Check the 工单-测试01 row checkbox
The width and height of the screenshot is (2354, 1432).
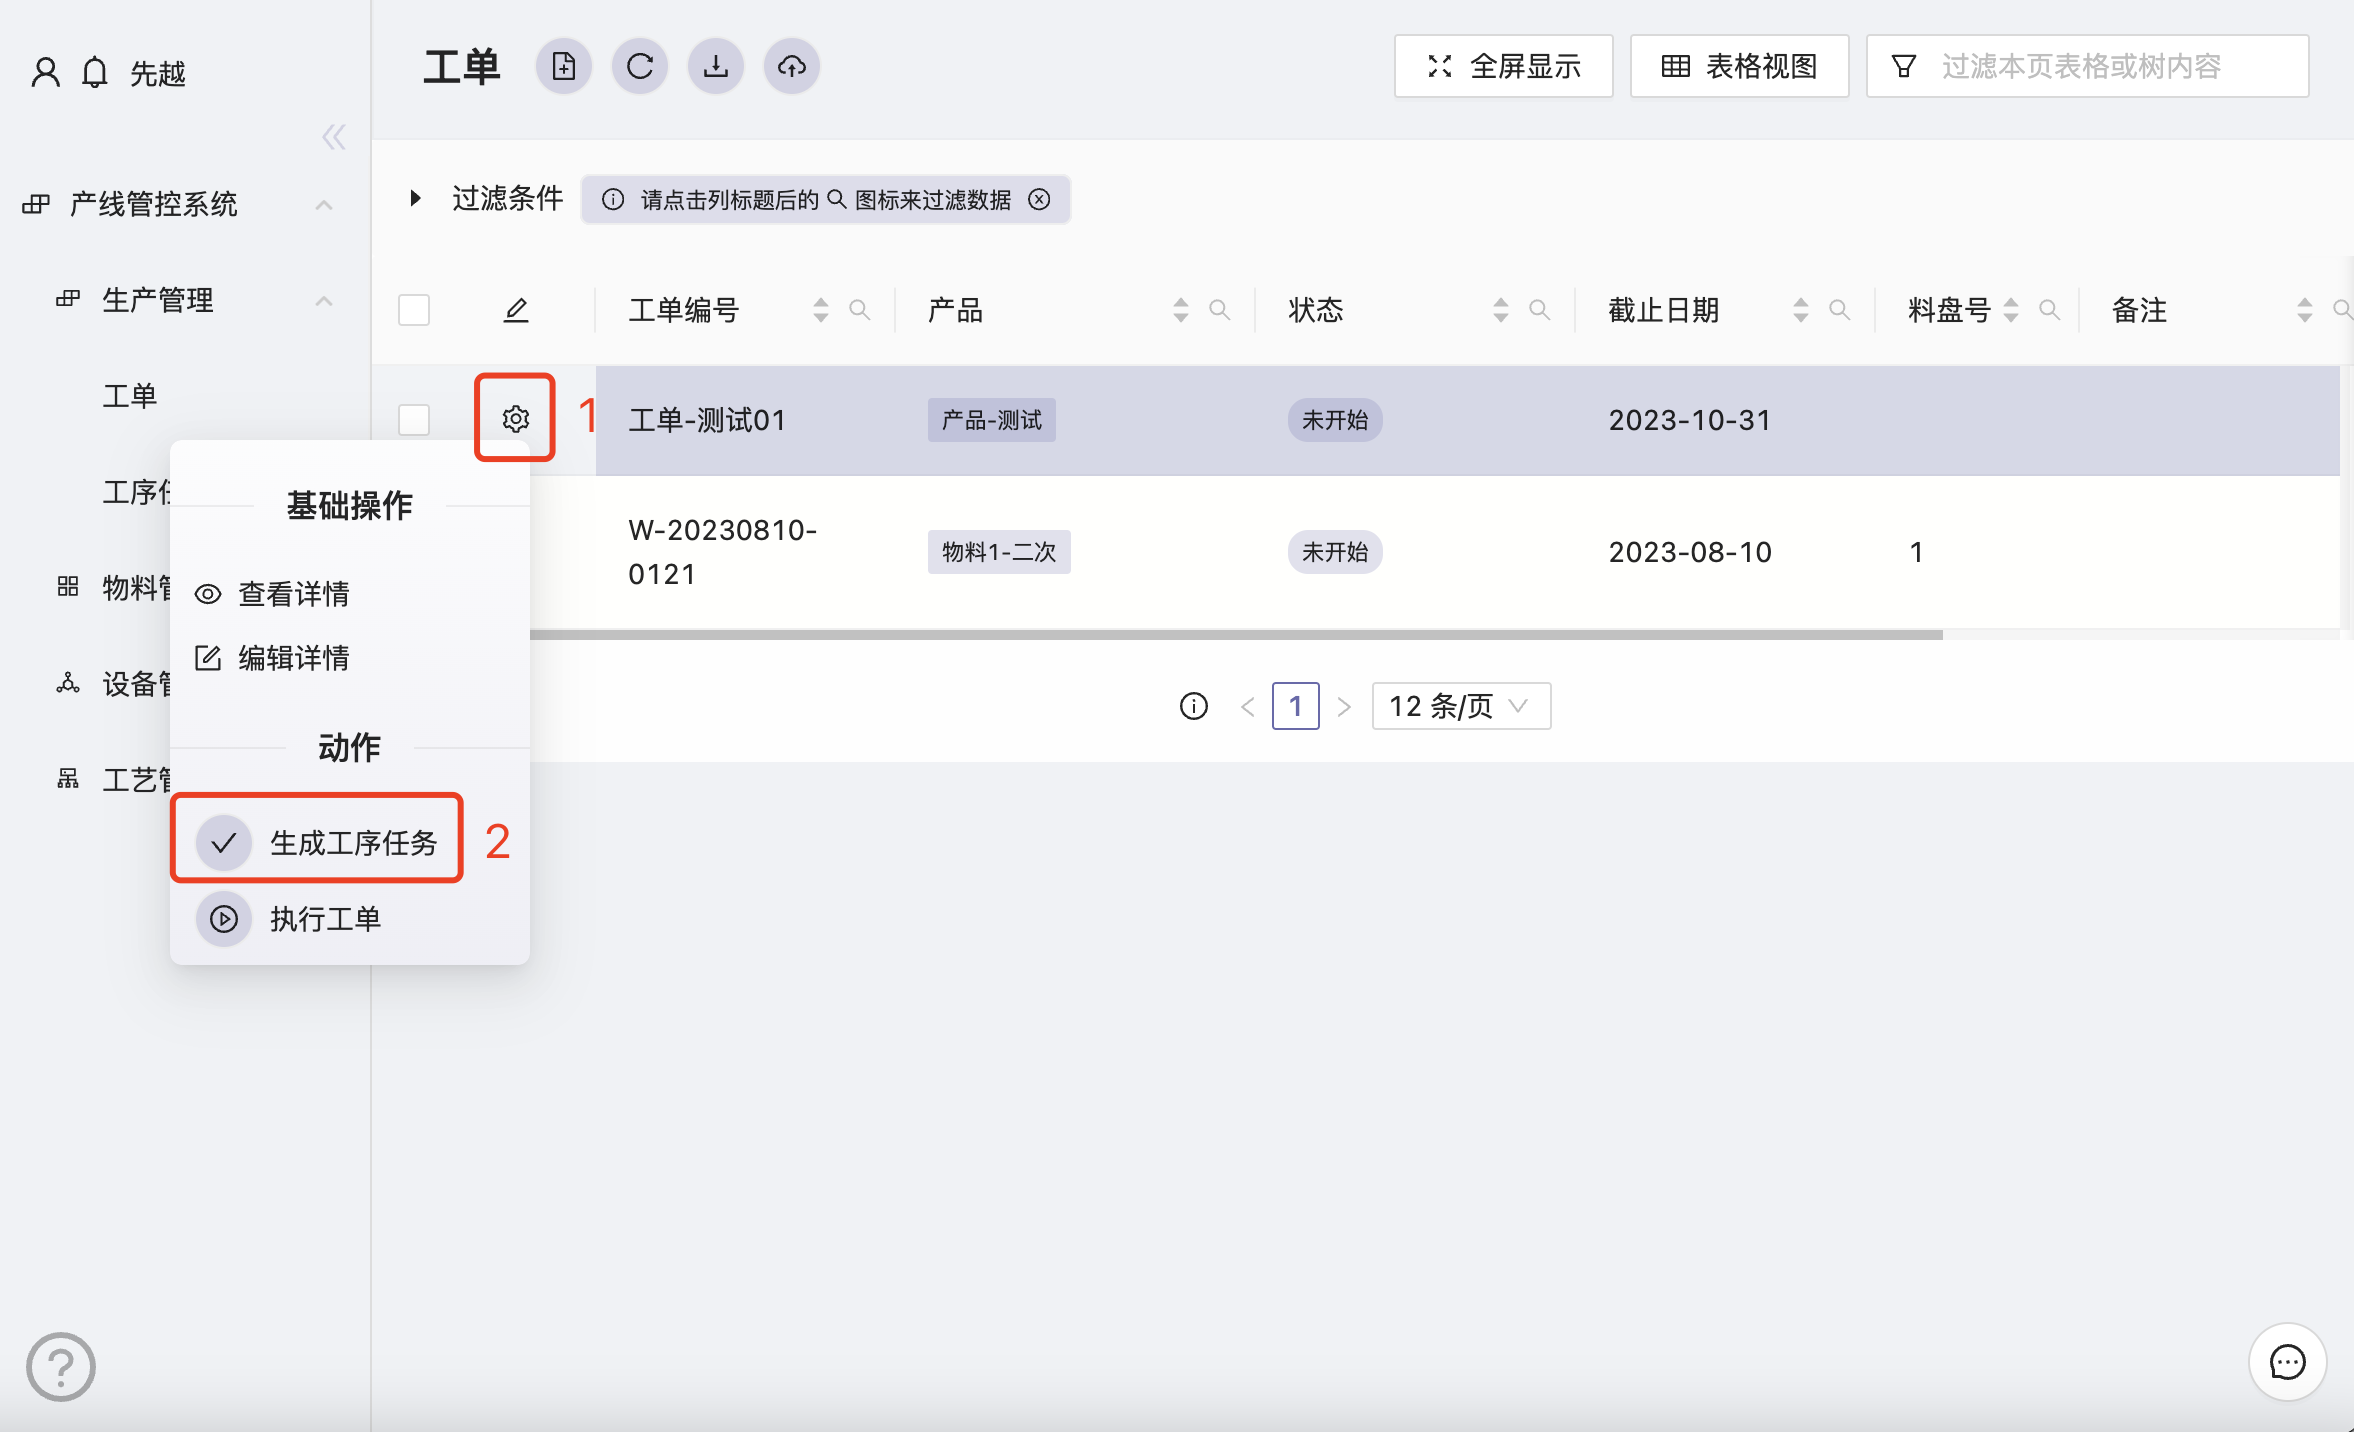pos(414,419)
